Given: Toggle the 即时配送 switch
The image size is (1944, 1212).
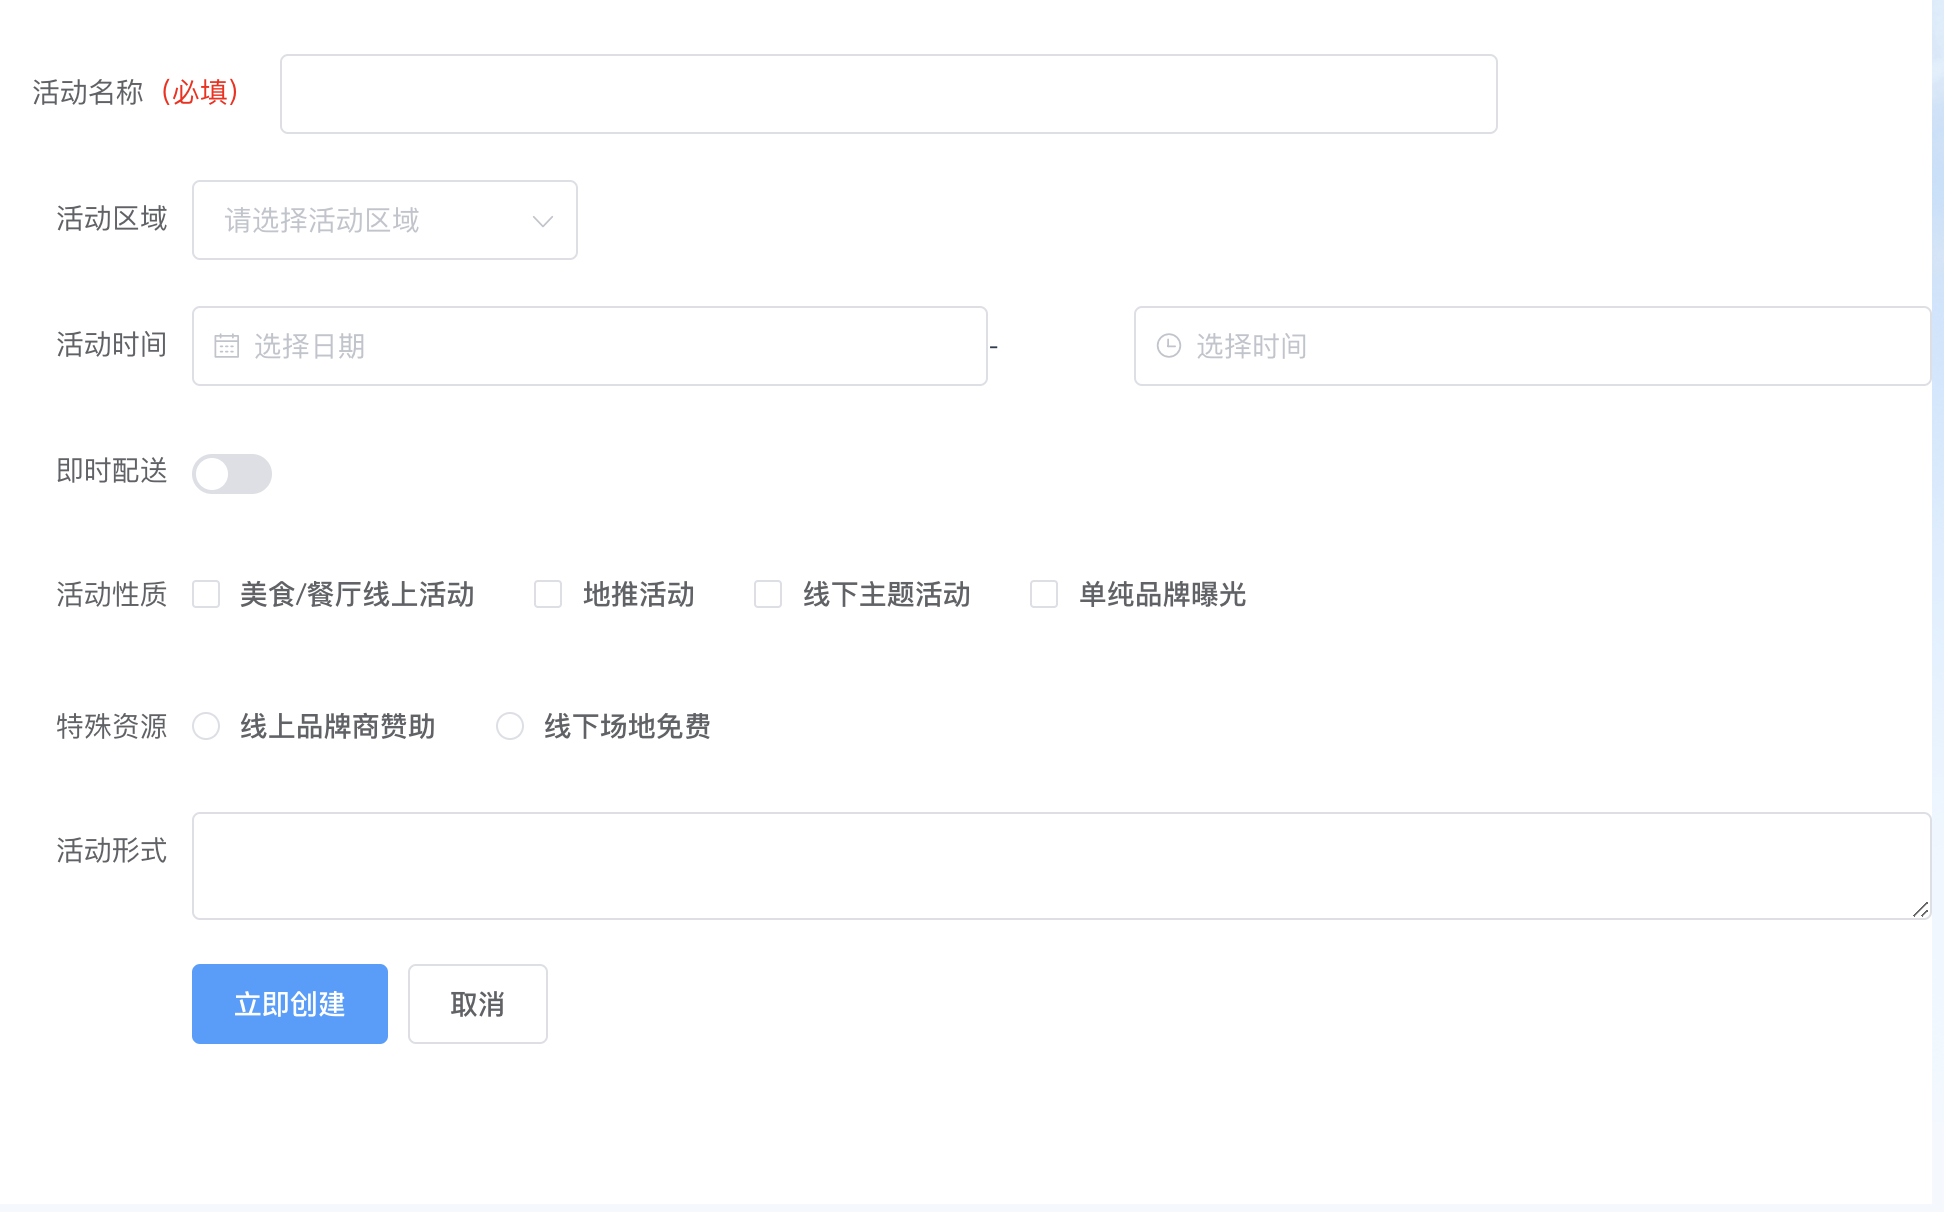Looking at the screenshot, I should pos(232,474).
